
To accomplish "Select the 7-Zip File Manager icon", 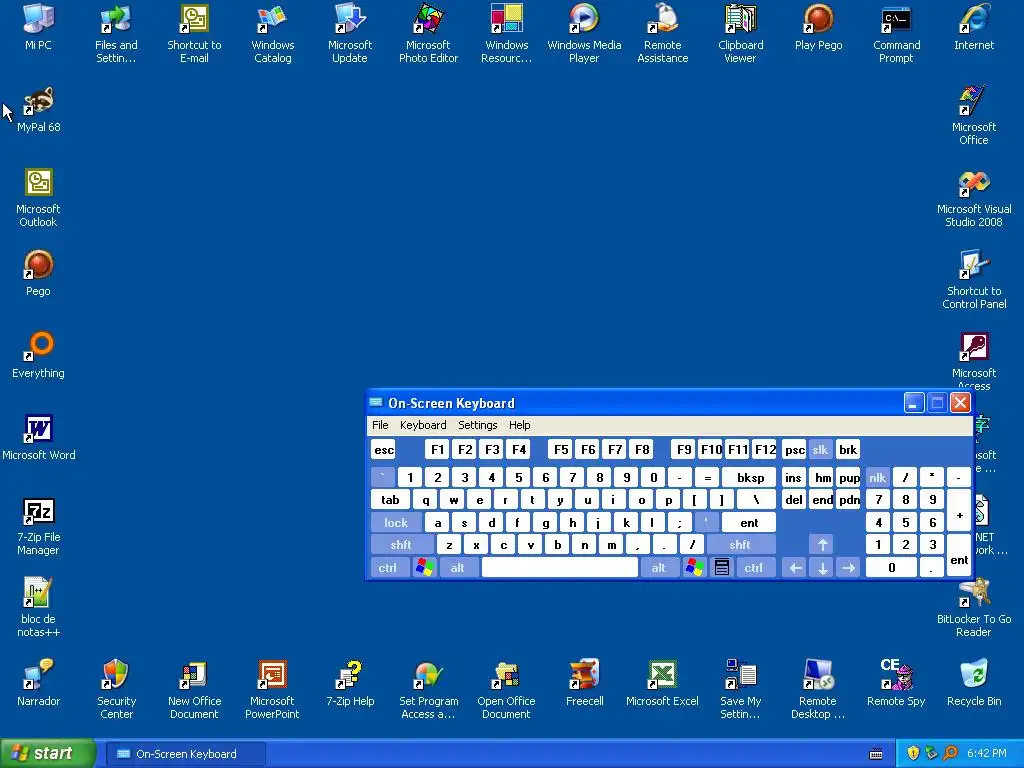I will [38, 526].
